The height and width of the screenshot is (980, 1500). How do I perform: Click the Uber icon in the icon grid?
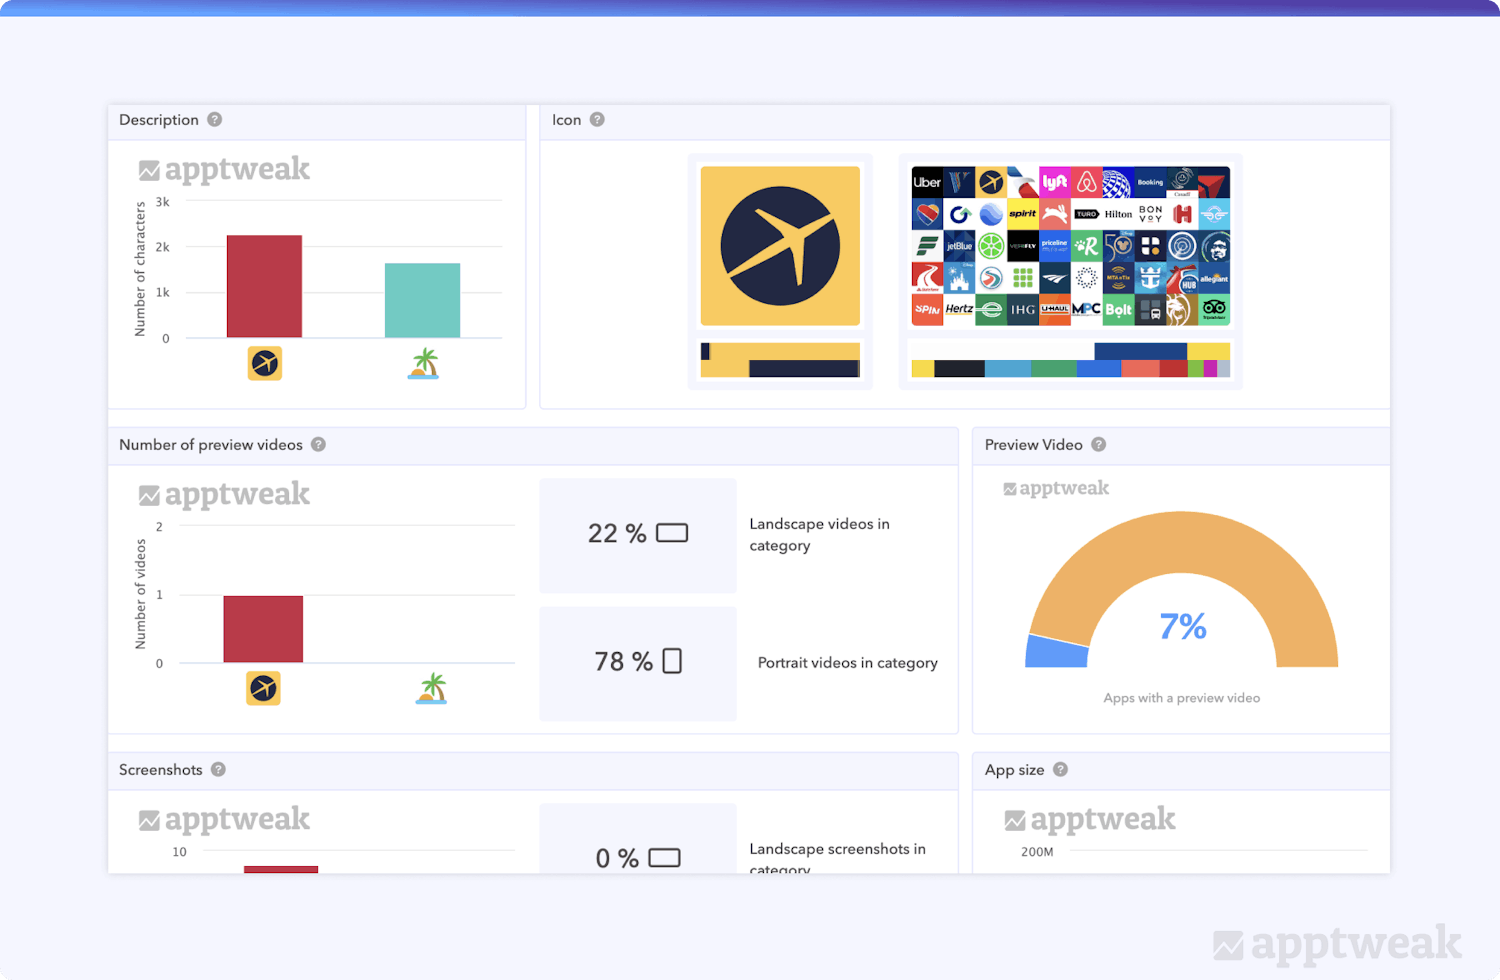tap(927, 182)
